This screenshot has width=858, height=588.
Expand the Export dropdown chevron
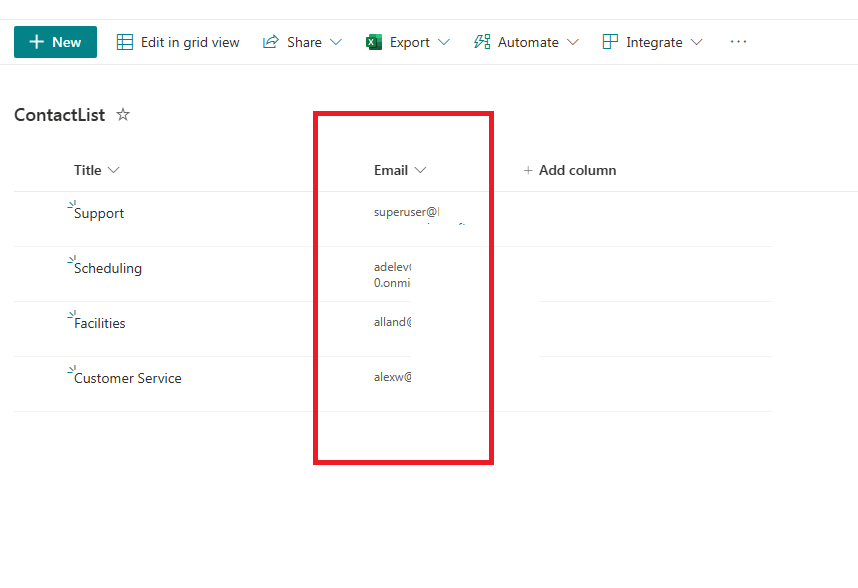coord(443,42)
